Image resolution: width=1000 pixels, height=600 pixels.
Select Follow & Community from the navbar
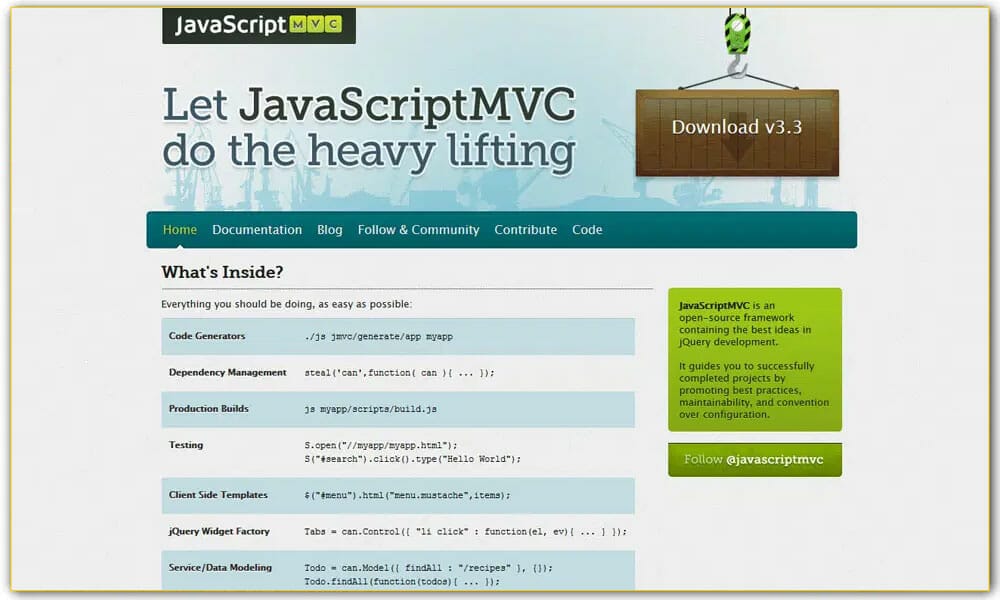418,229
